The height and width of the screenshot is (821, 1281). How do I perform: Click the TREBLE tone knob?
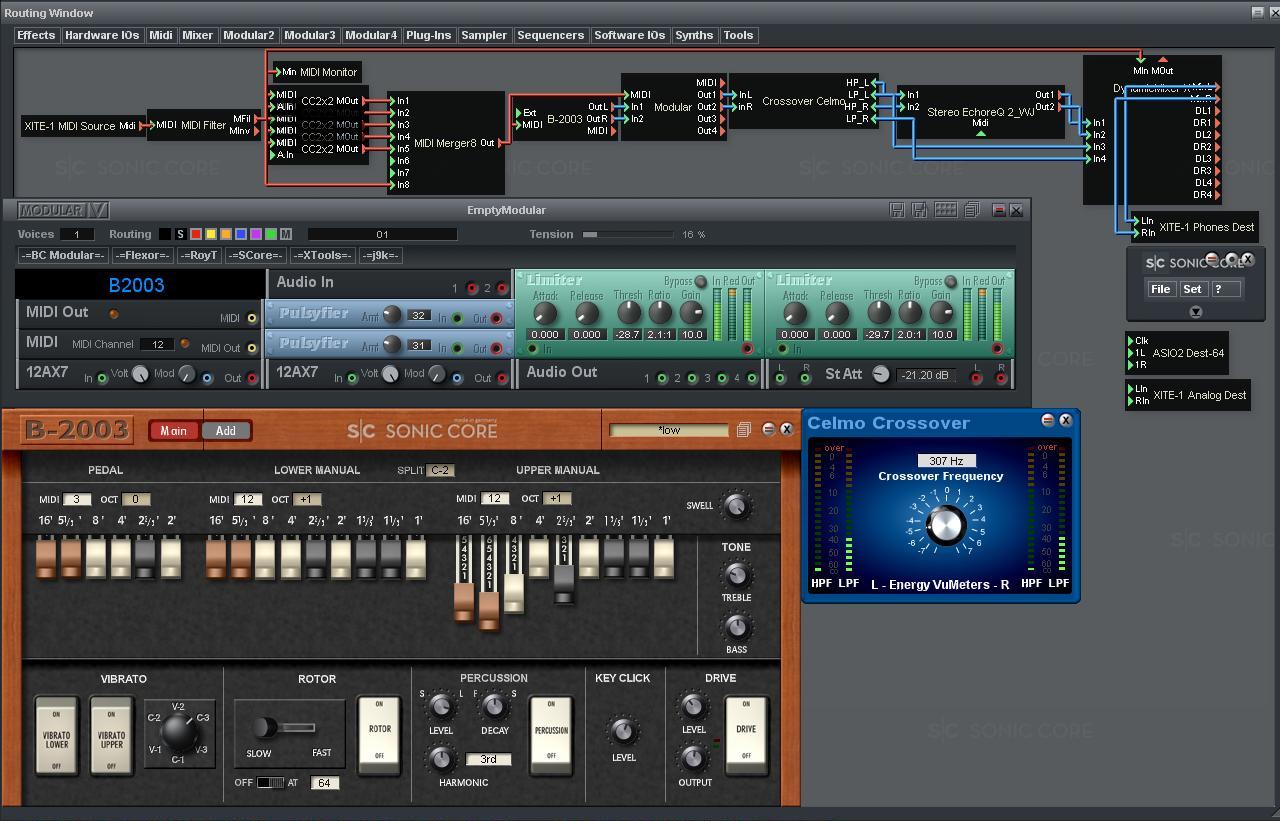pos(736,575)
